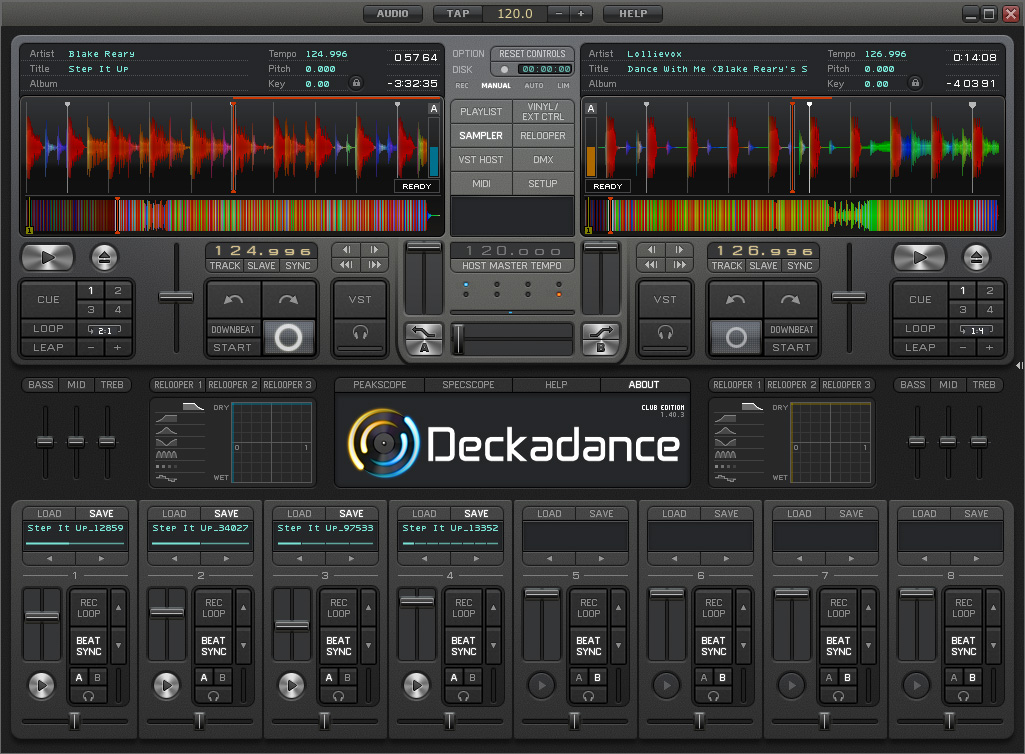Open the SETUP panel
Viewport: 1025px width, 754px height.
[541, 183]
